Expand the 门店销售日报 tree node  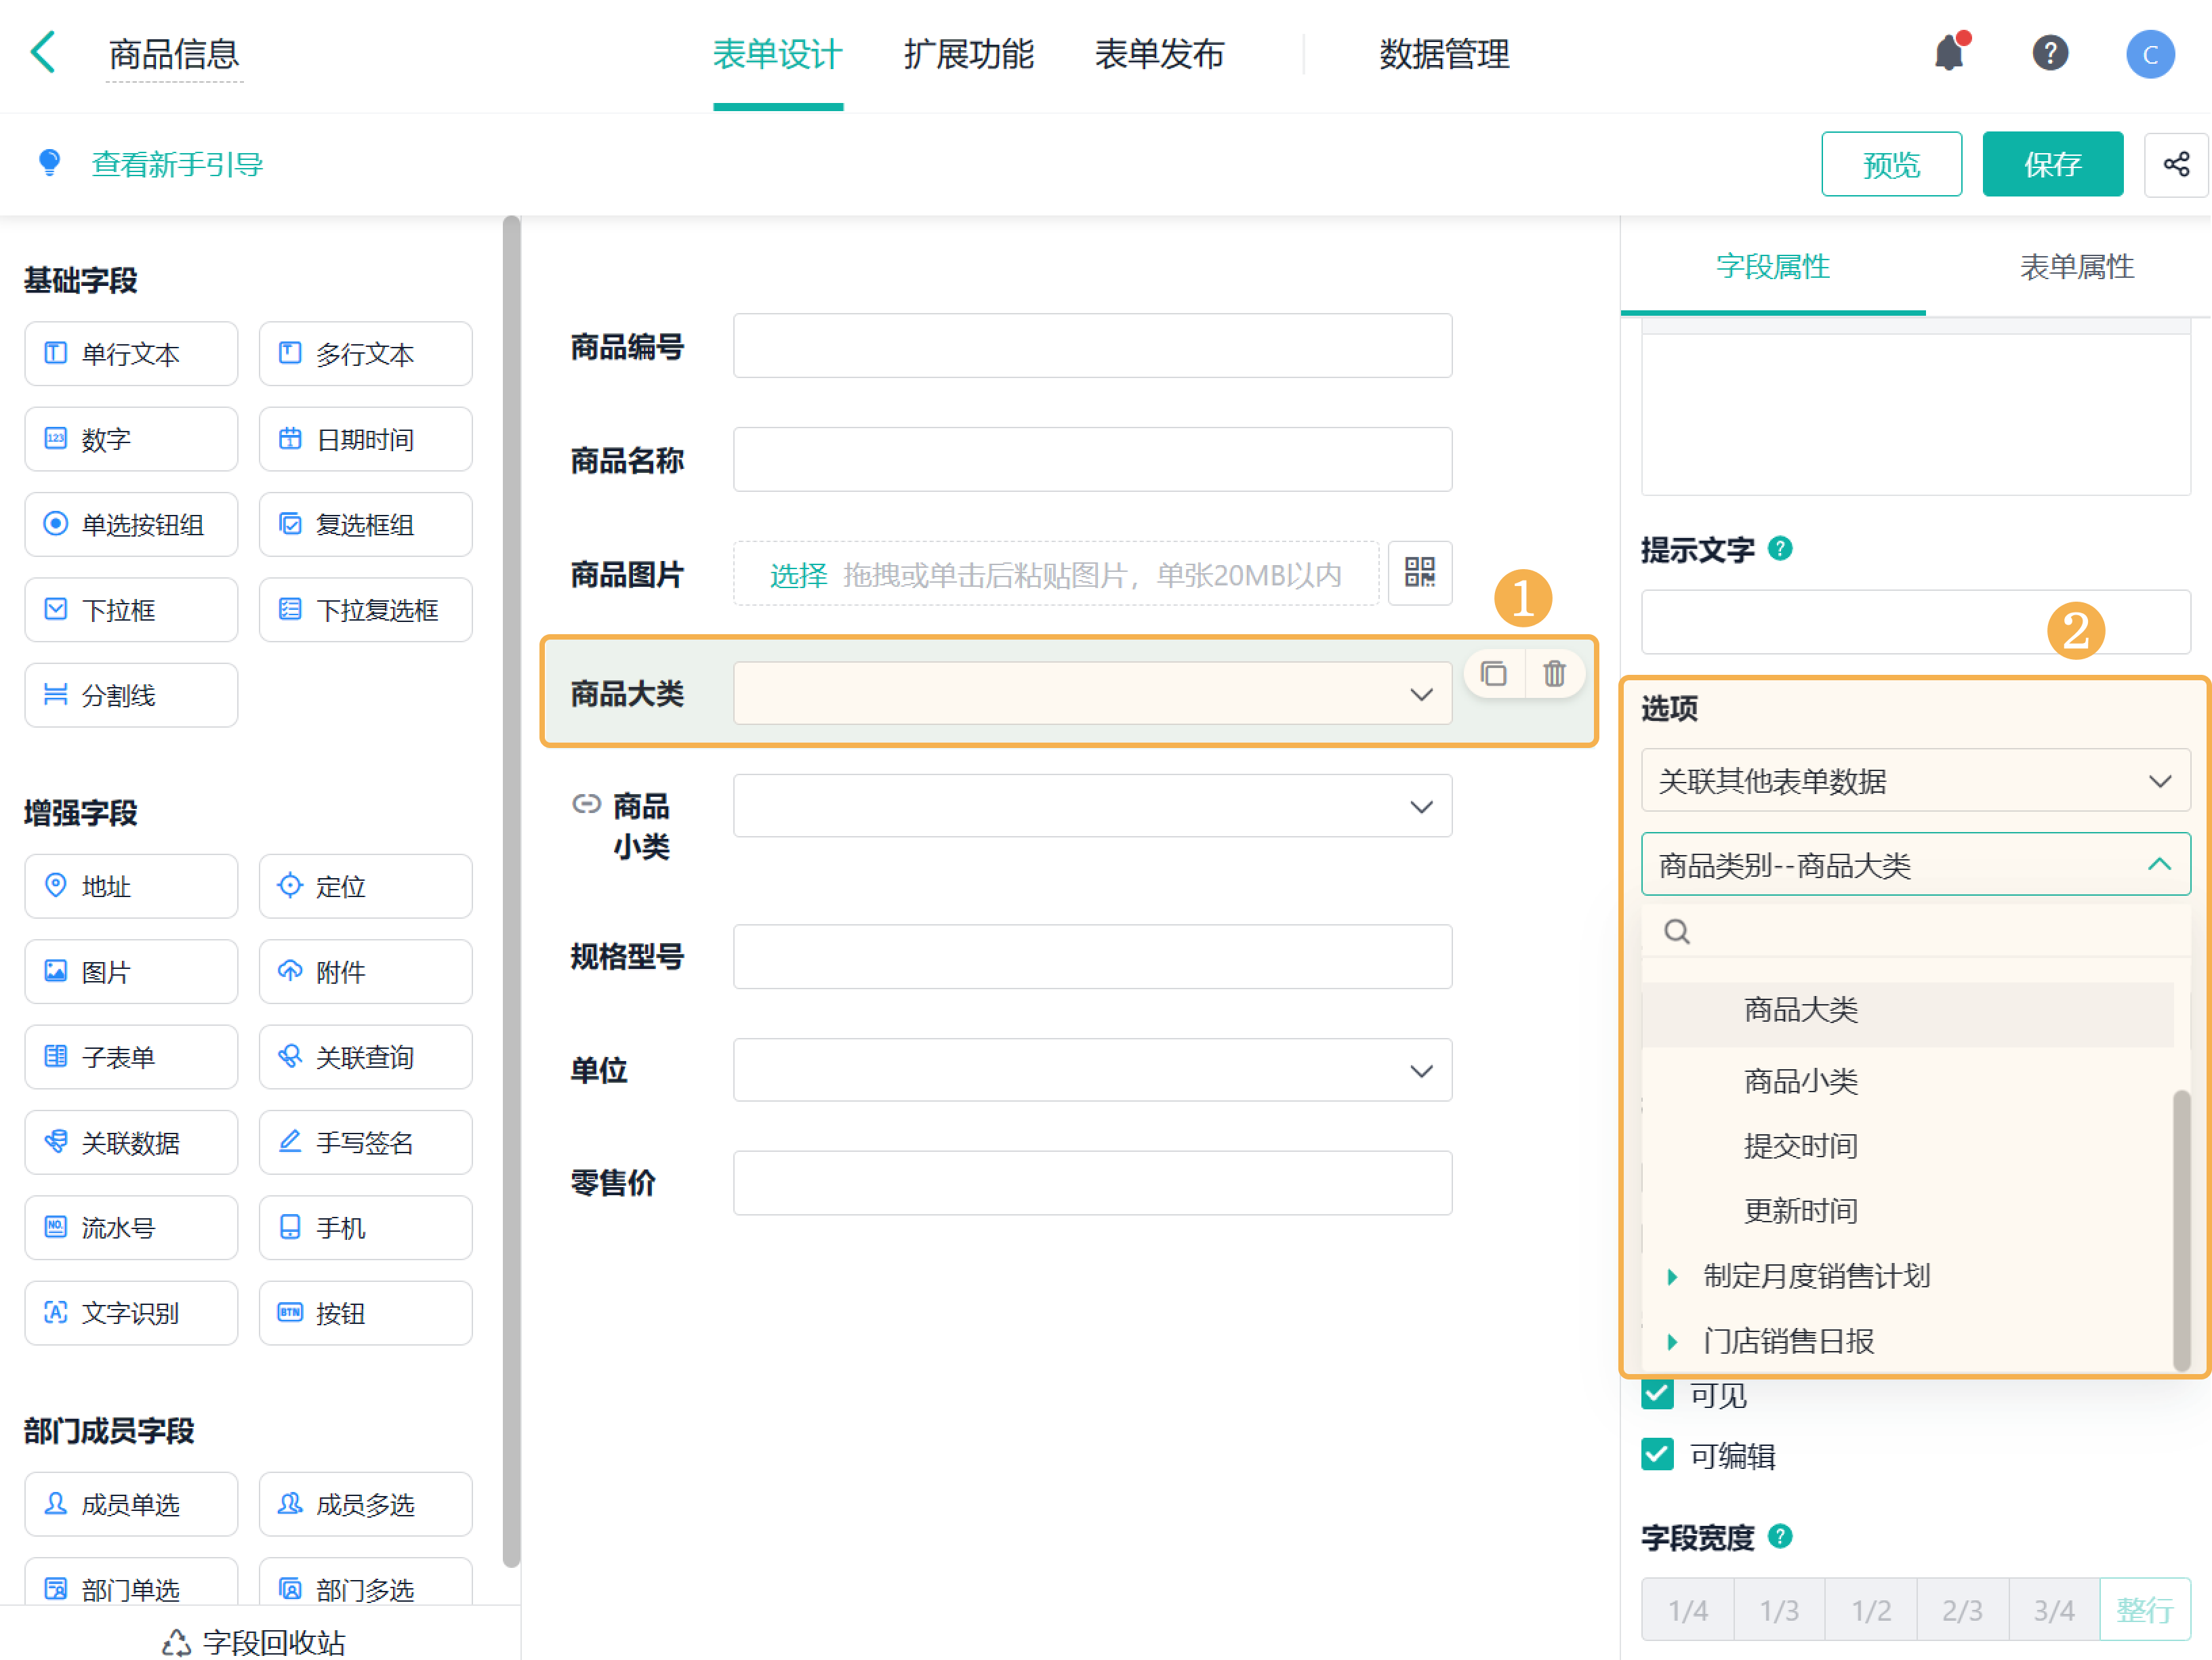click(x=1671, y=1341)
